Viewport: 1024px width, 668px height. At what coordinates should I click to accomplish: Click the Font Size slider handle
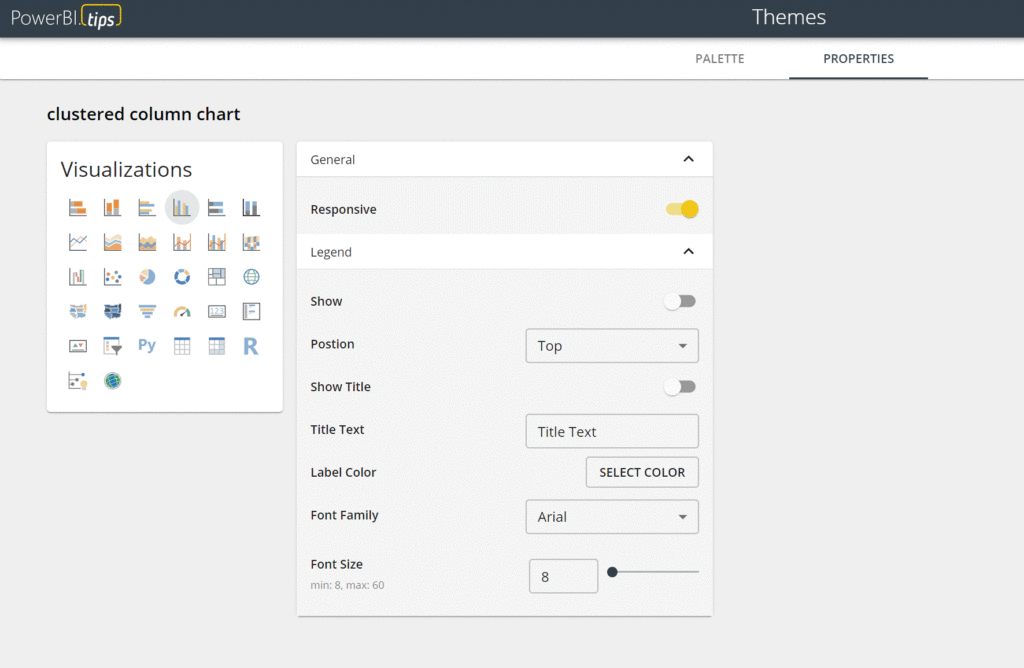tap(612, 572)
